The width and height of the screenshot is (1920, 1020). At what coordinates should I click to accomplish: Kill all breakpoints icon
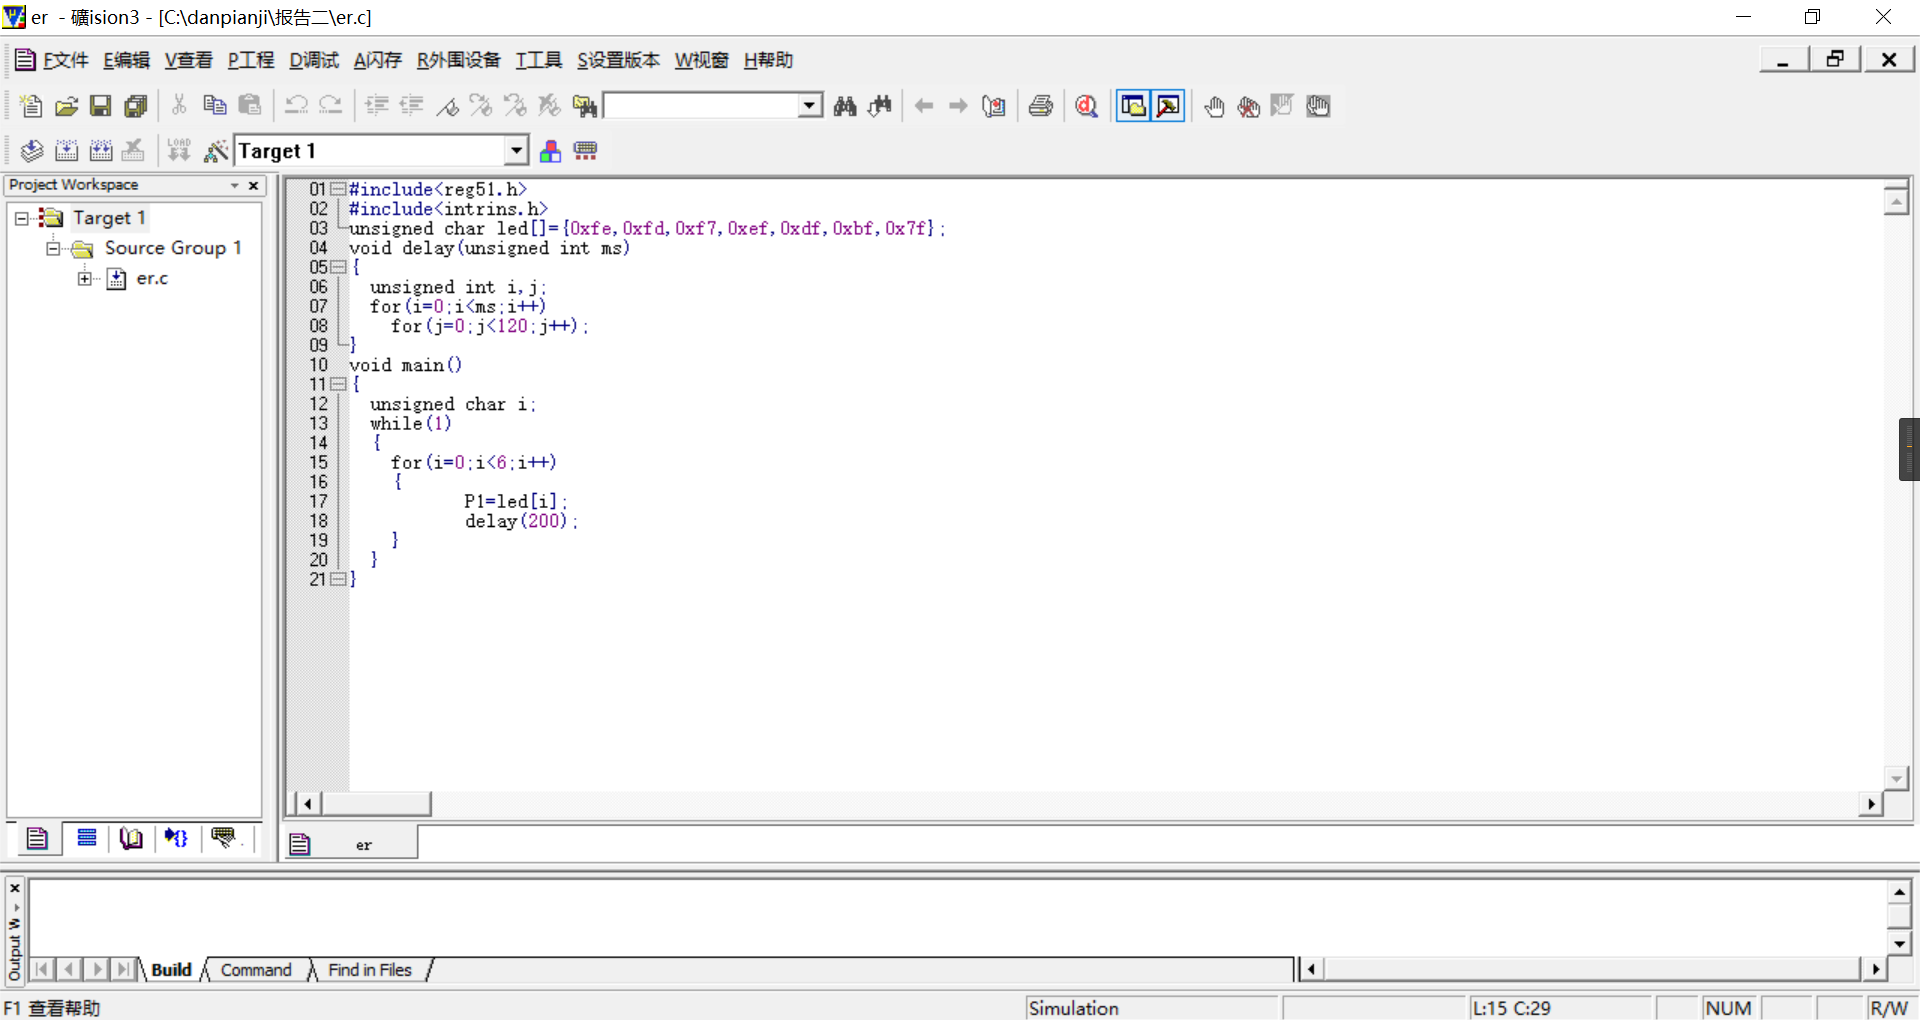tap(1248, 106)
